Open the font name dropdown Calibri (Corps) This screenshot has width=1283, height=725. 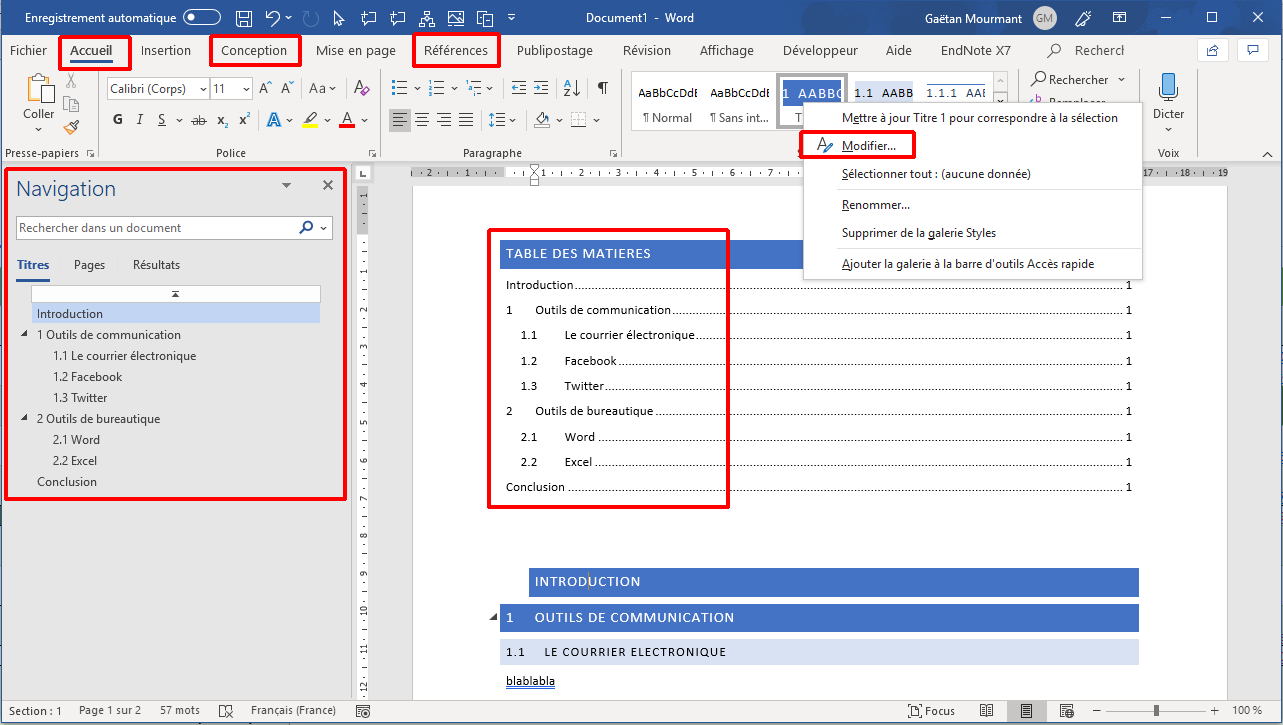click(203, 89)
